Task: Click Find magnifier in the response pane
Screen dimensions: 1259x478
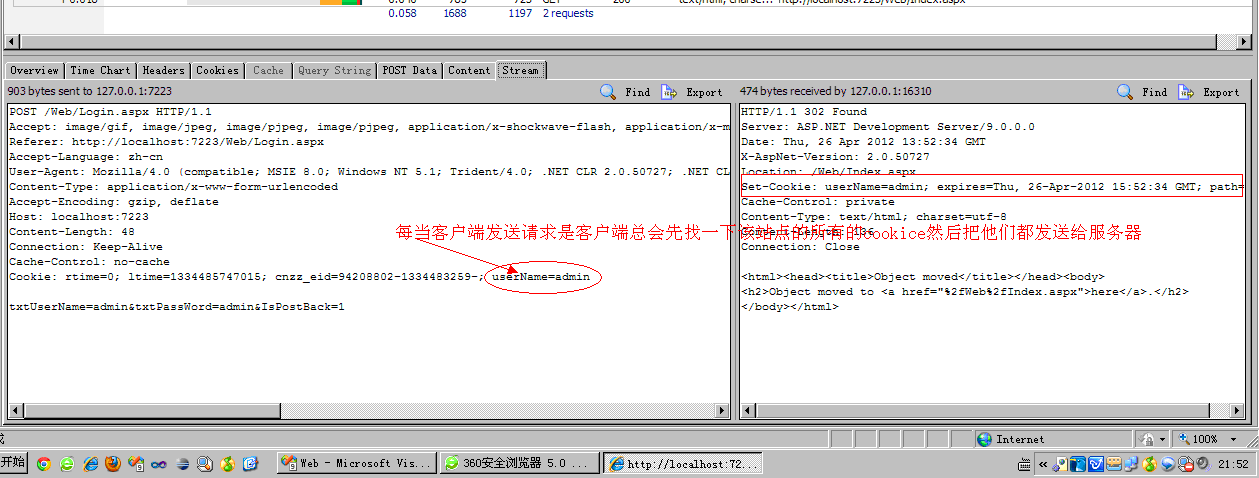Action: click(x=1125, y=92)
